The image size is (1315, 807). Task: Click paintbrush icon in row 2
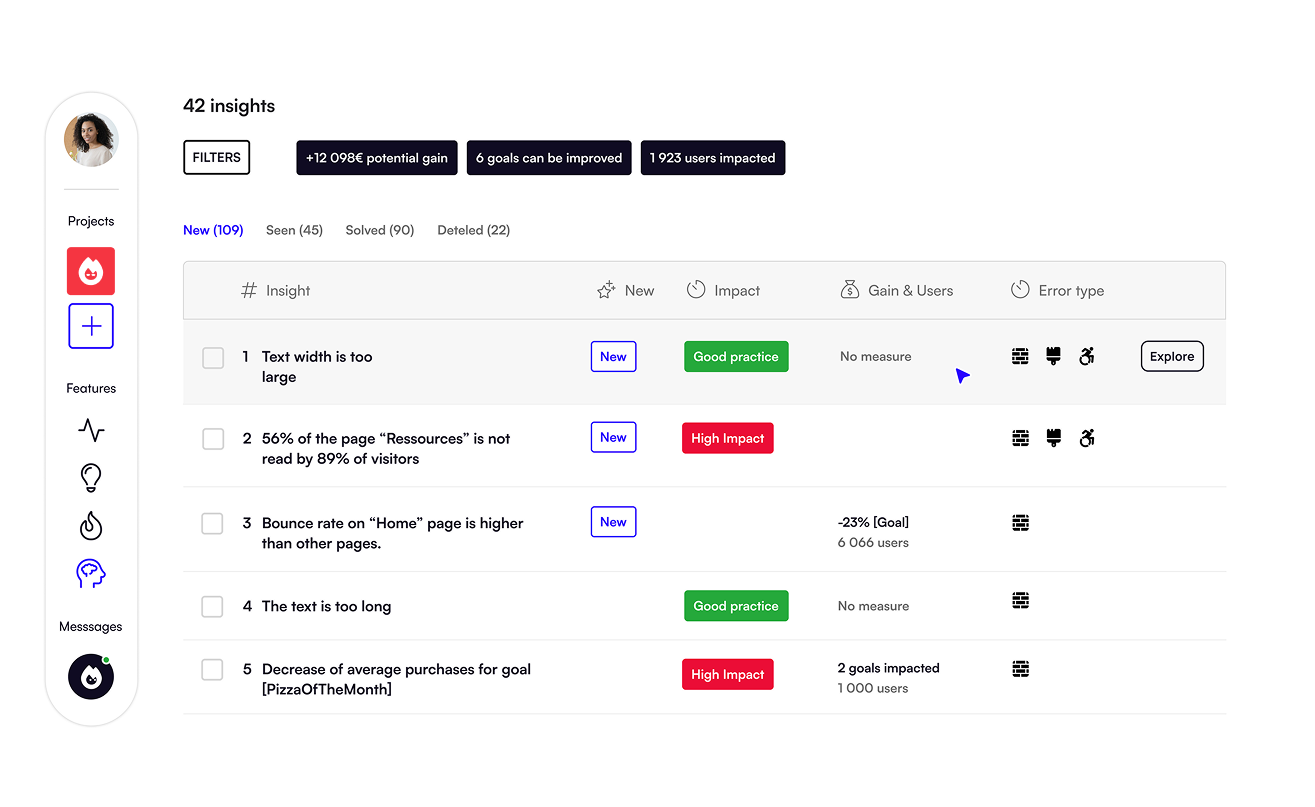tap(1053, 438)
